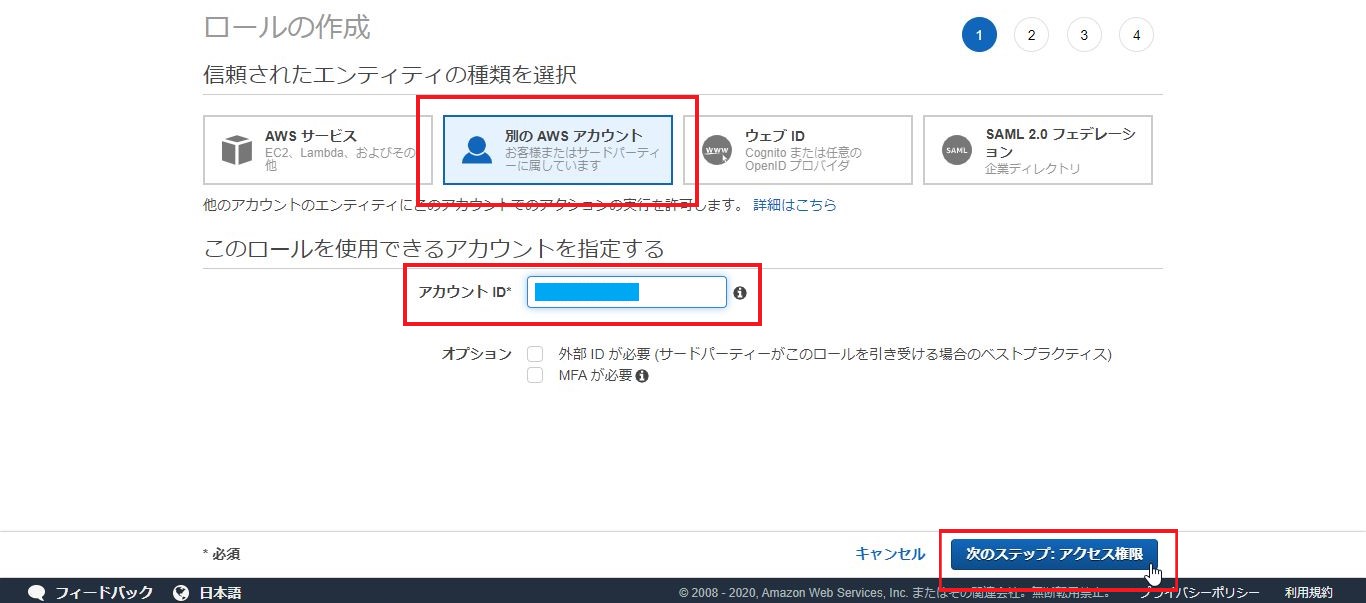Select the SAML 2.0 フェデレーション card
Screen dimensions: 1366x603
(1038, 150)
